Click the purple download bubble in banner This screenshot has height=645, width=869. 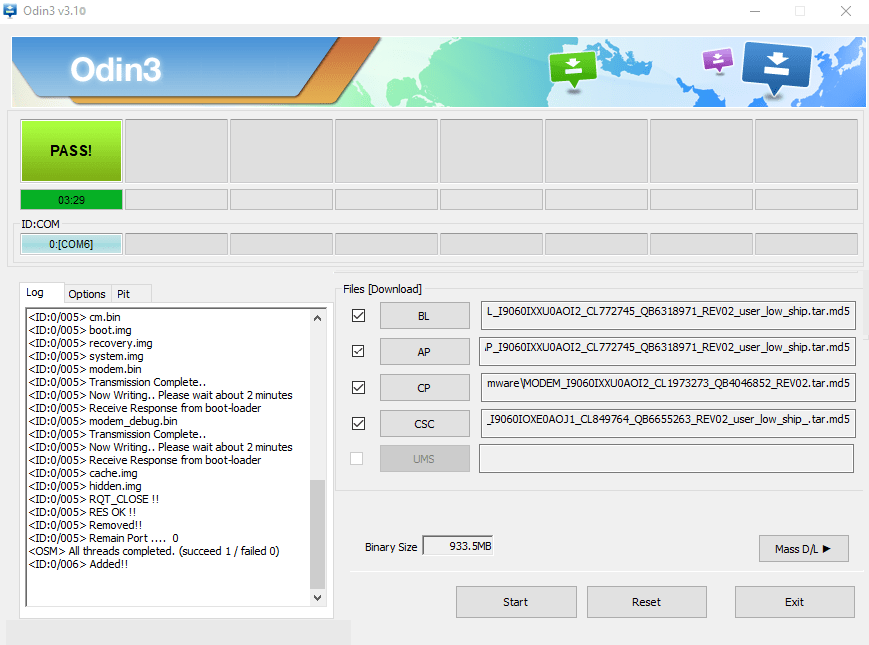click(x=718, y=60)
